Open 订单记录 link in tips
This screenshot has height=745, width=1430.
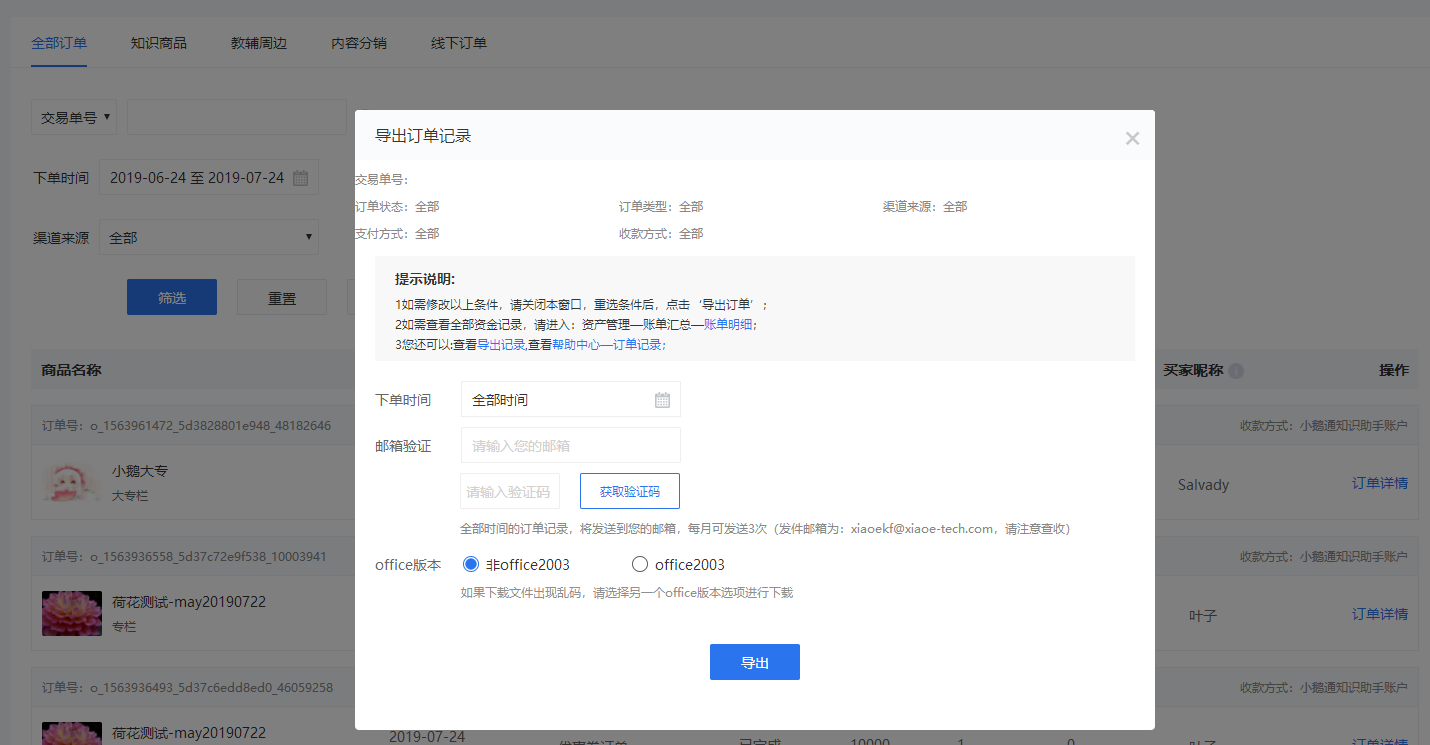[x=637, y=344]
